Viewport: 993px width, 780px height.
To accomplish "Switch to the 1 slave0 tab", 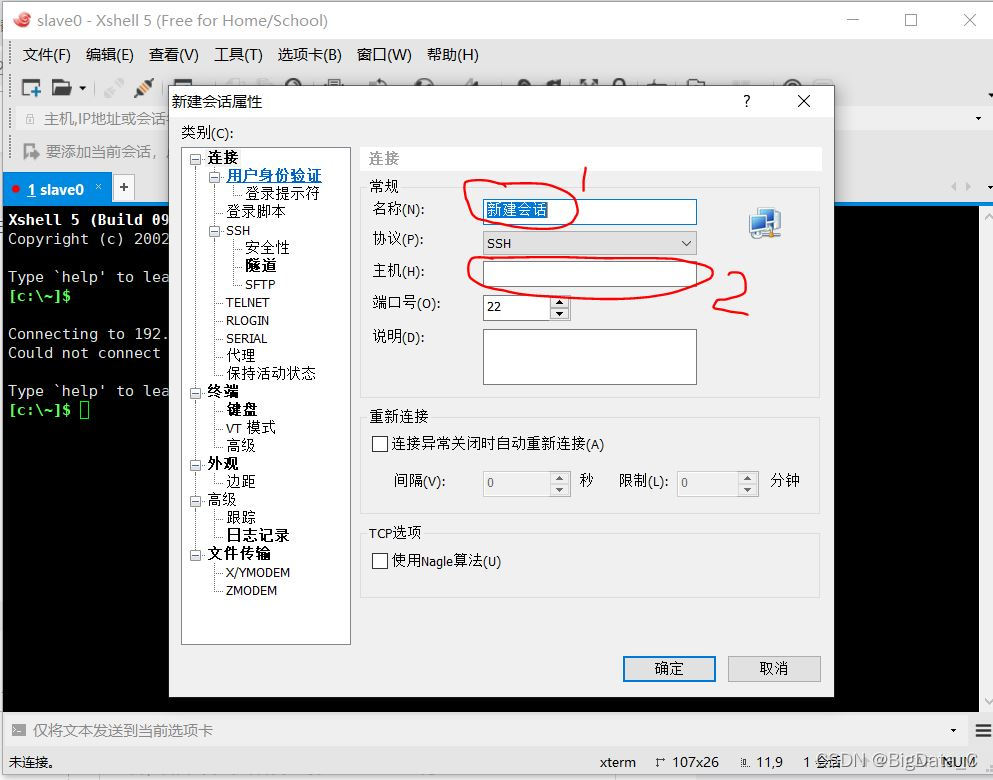I will point(56,189).
